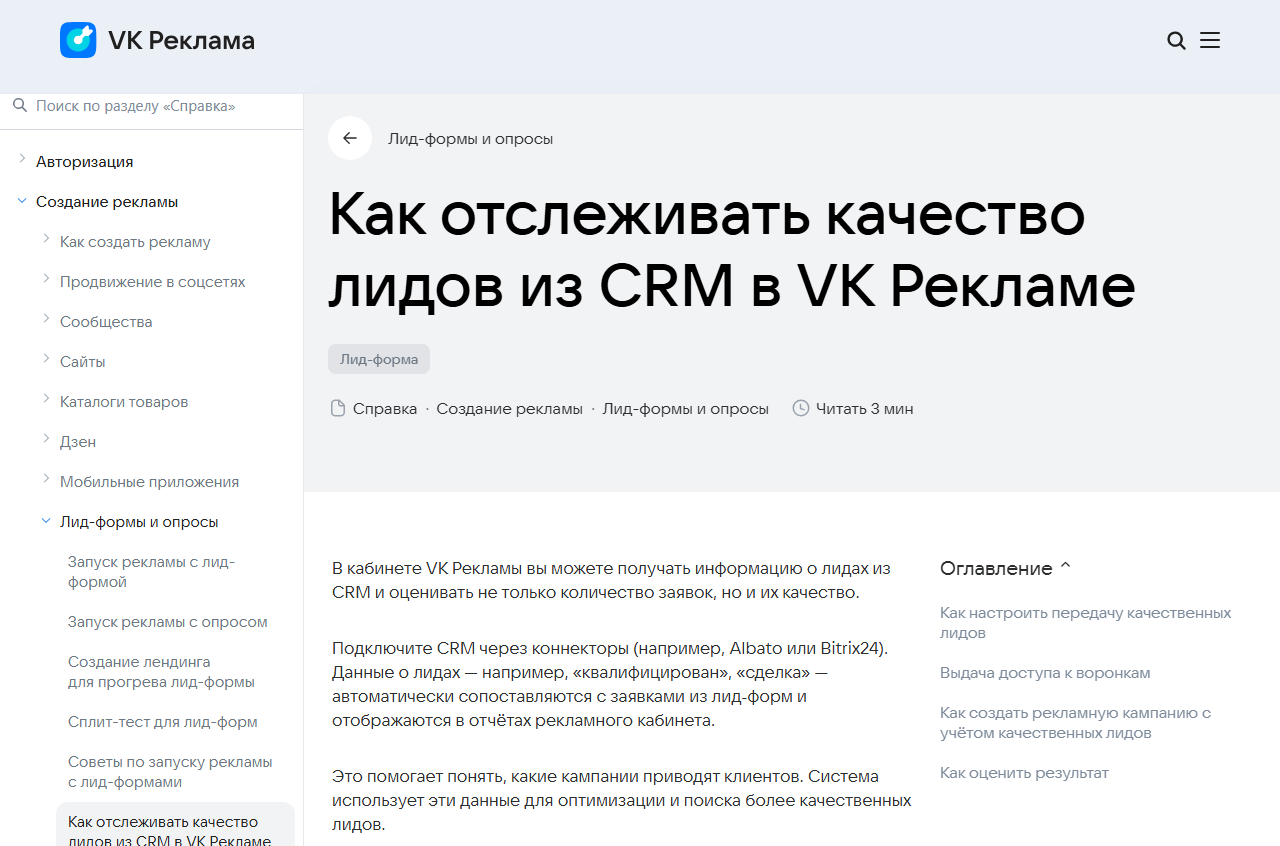Click the back arrow button
The width and height of the screenshot is (1280, 846).
350,138
